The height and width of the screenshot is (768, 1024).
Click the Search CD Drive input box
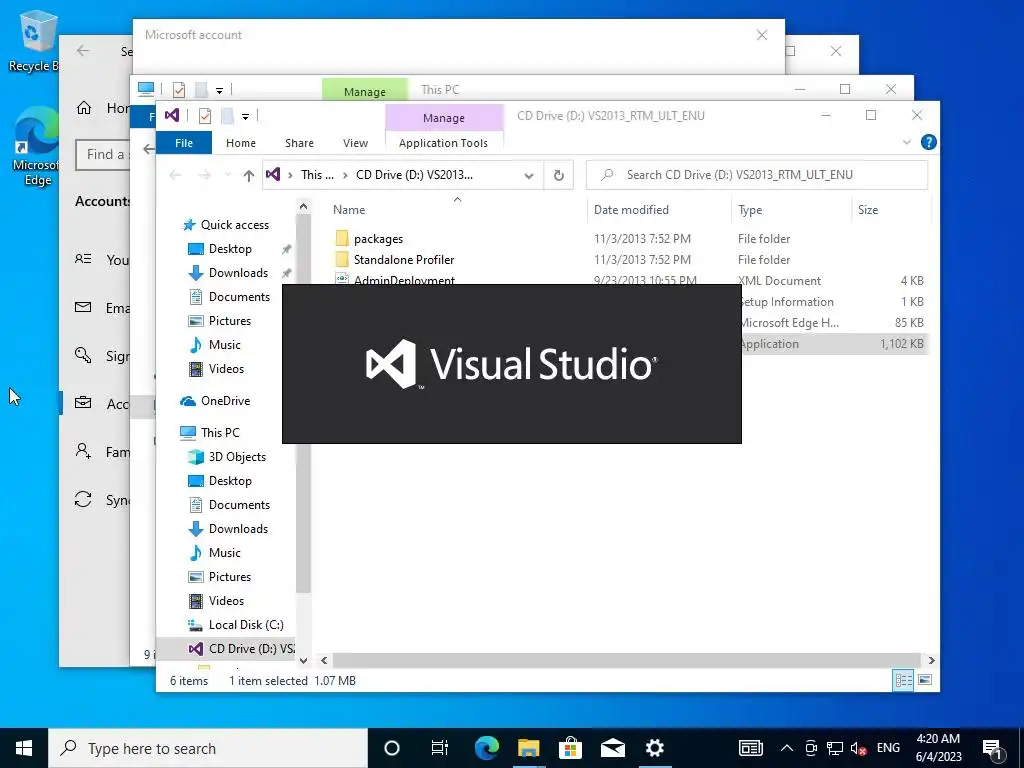(x=757, y=175)
